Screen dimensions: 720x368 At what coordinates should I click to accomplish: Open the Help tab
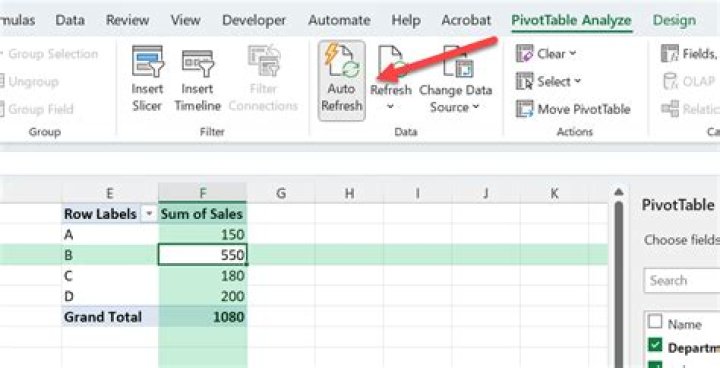click(405, 20)
